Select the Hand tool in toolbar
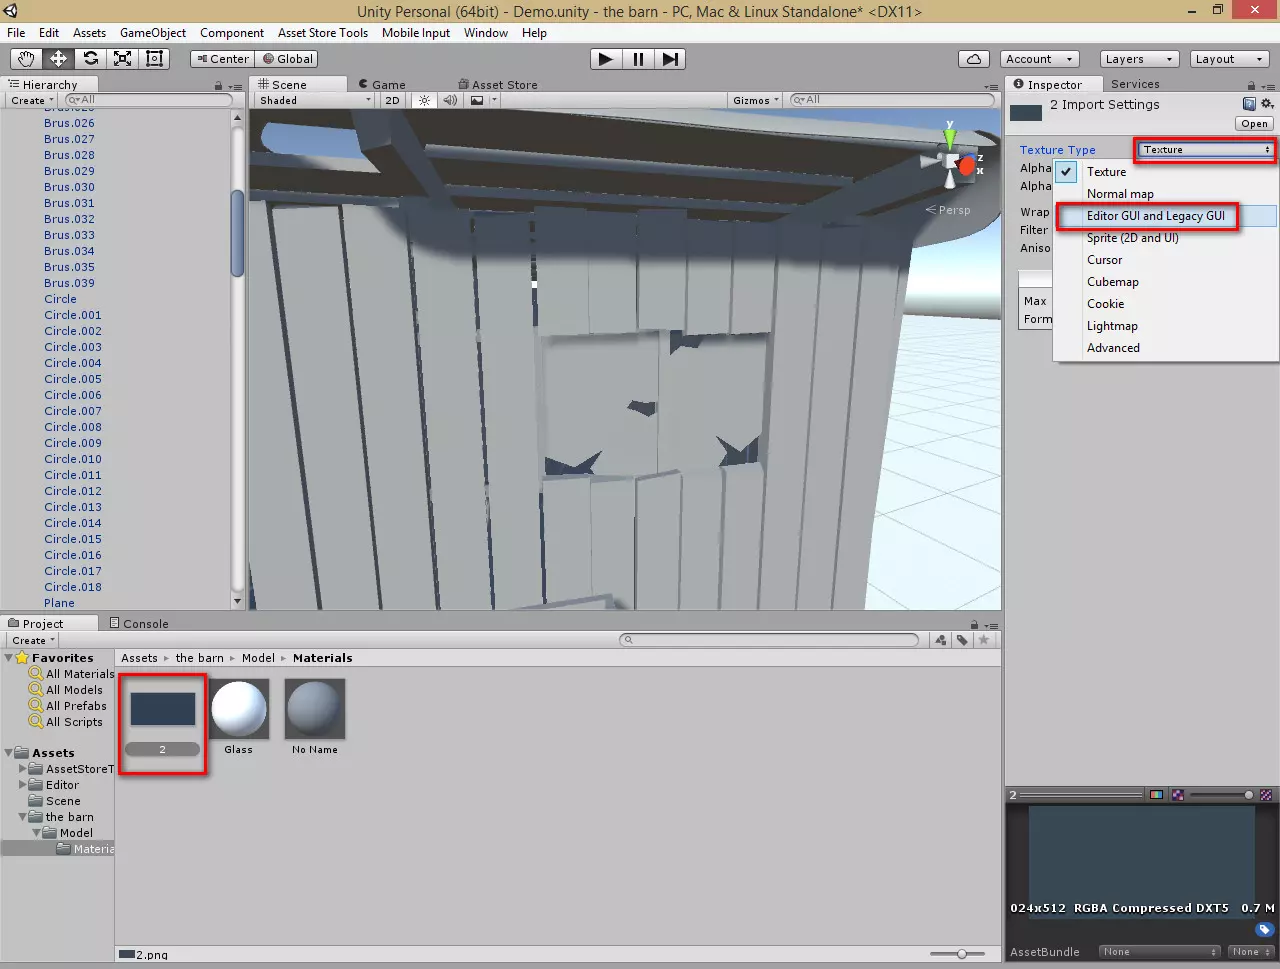 click(x=26, y=59)
